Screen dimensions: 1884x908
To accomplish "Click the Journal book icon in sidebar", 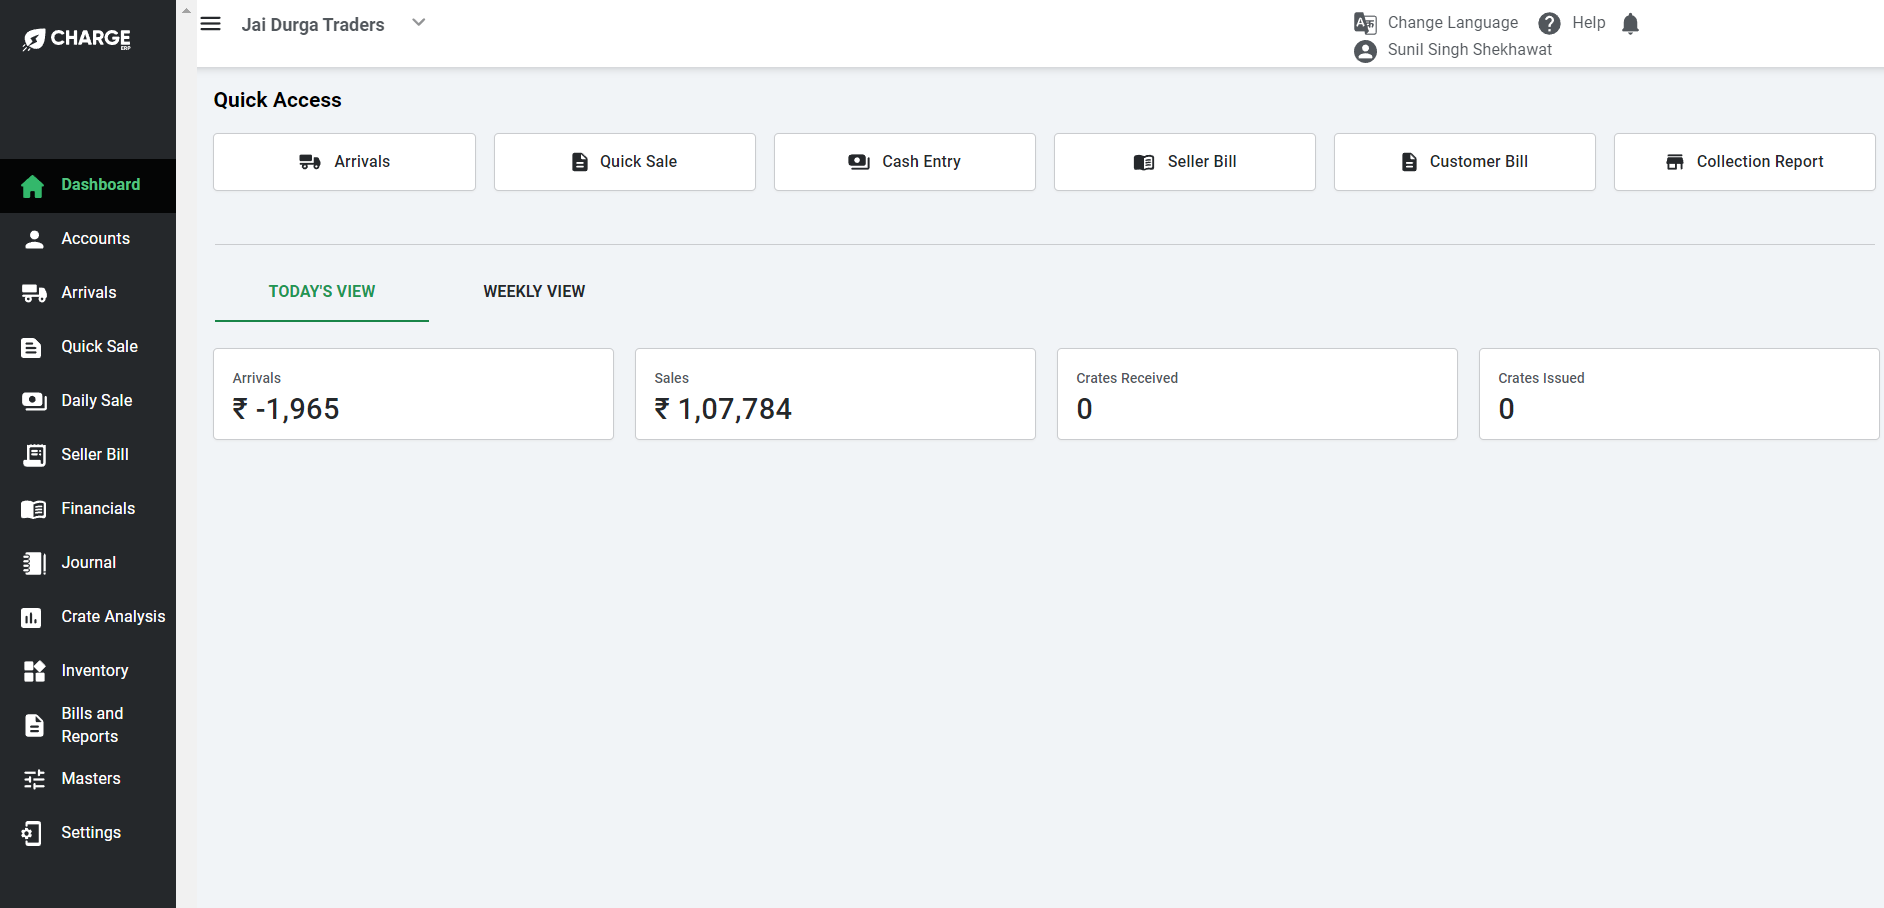I will tap(34, 563).
